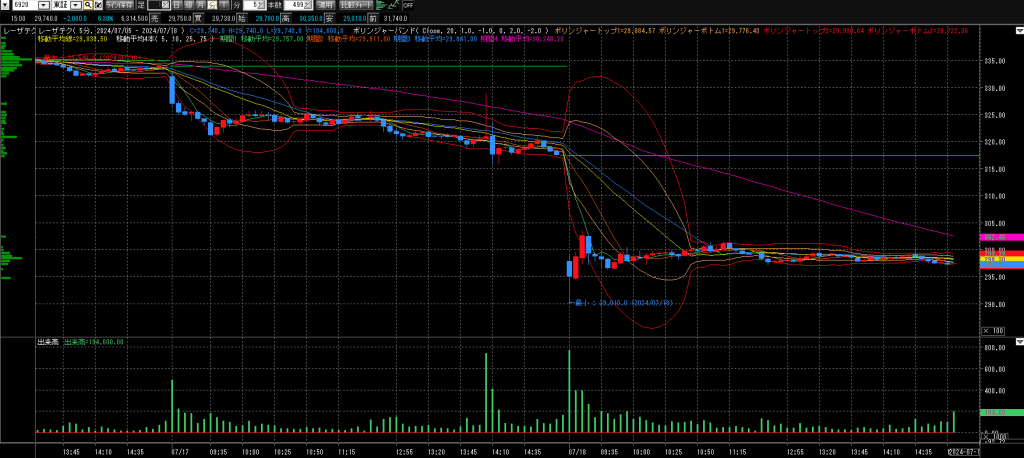Switch to 日 (daily) timeframe
Screen dimensions: 1024x458
click(176, 5)
